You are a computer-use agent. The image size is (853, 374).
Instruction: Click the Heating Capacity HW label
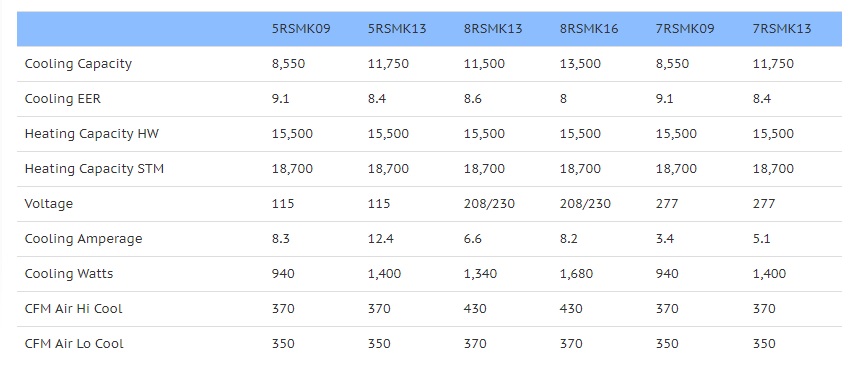click(x=91, y=134)
